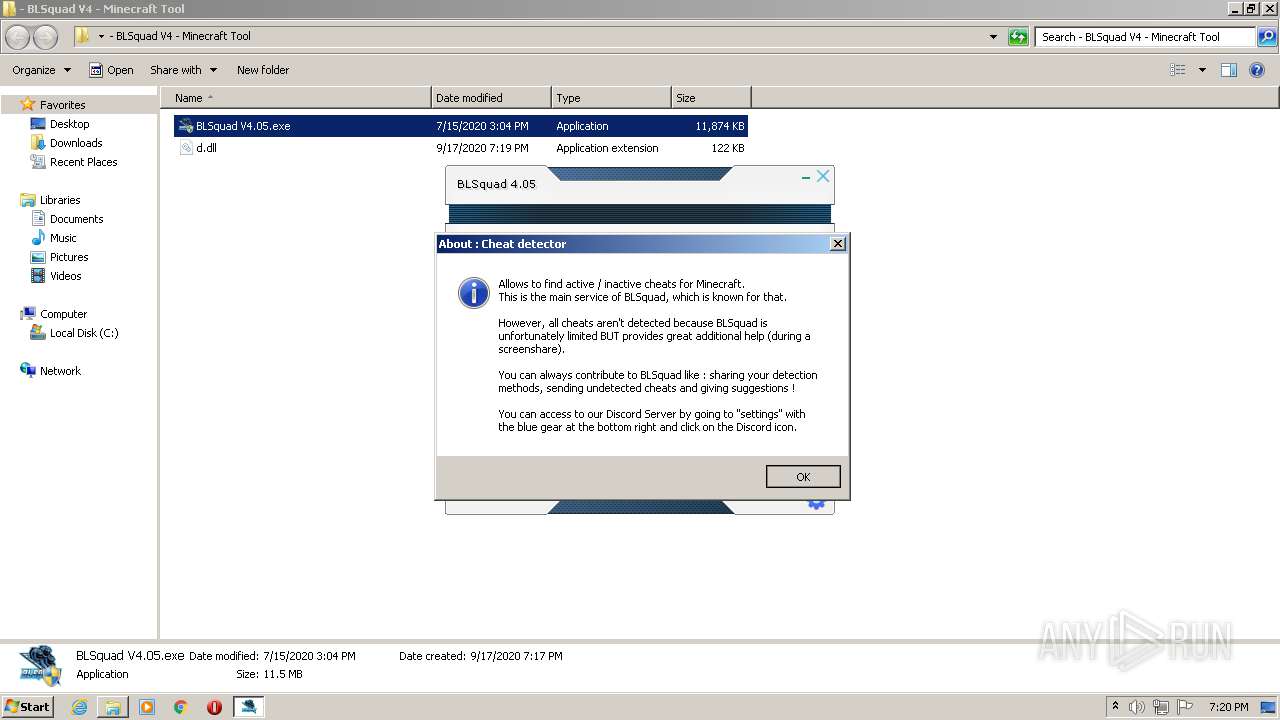
Task: Open the view options dropdown arrow
Action: (x=1202, y=70)
